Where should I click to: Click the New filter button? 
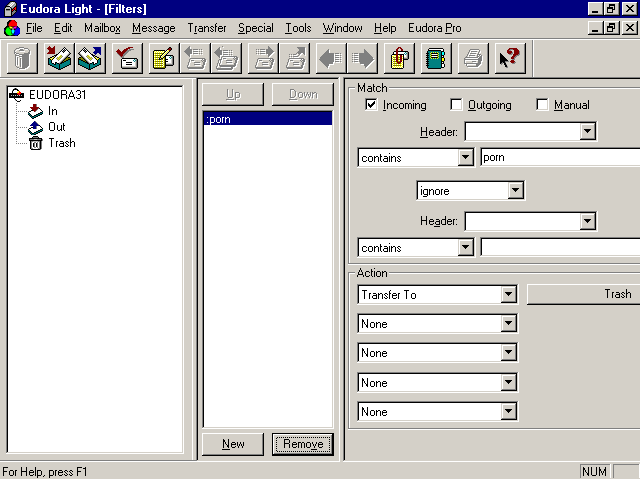(233, 444)
